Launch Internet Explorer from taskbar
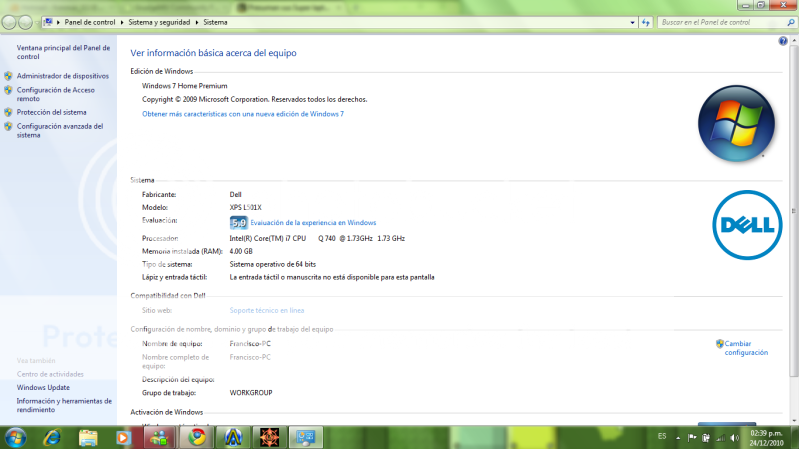The width and height of the screenshot is (799, 449). (x=51, y=438)
